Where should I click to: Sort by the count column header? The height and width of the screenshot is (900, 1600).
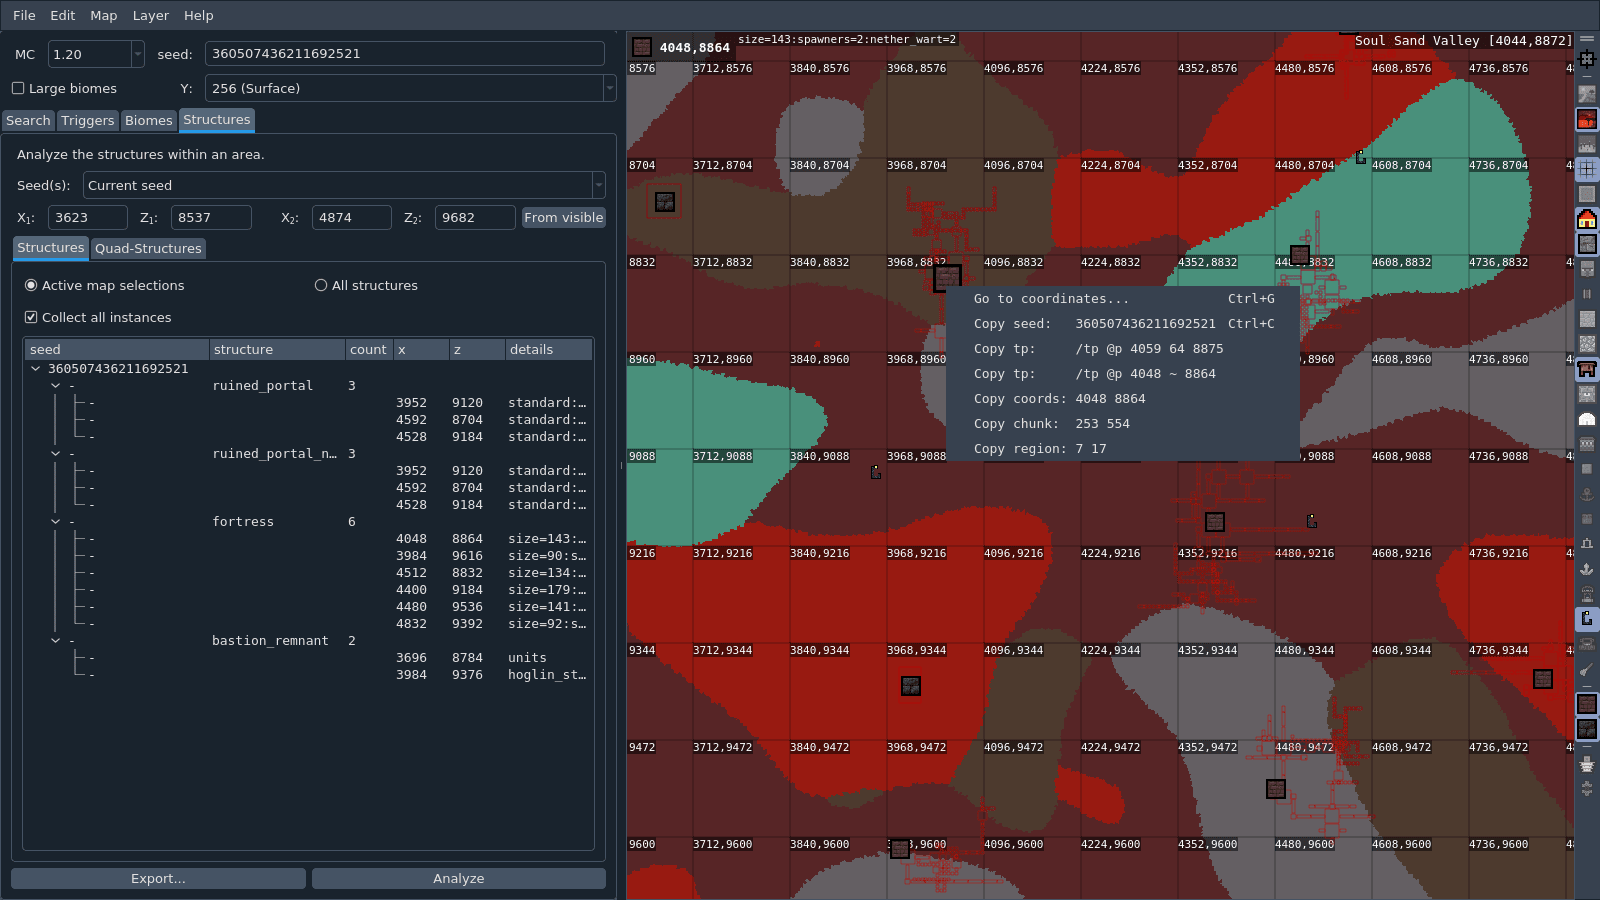coord(368,349)
